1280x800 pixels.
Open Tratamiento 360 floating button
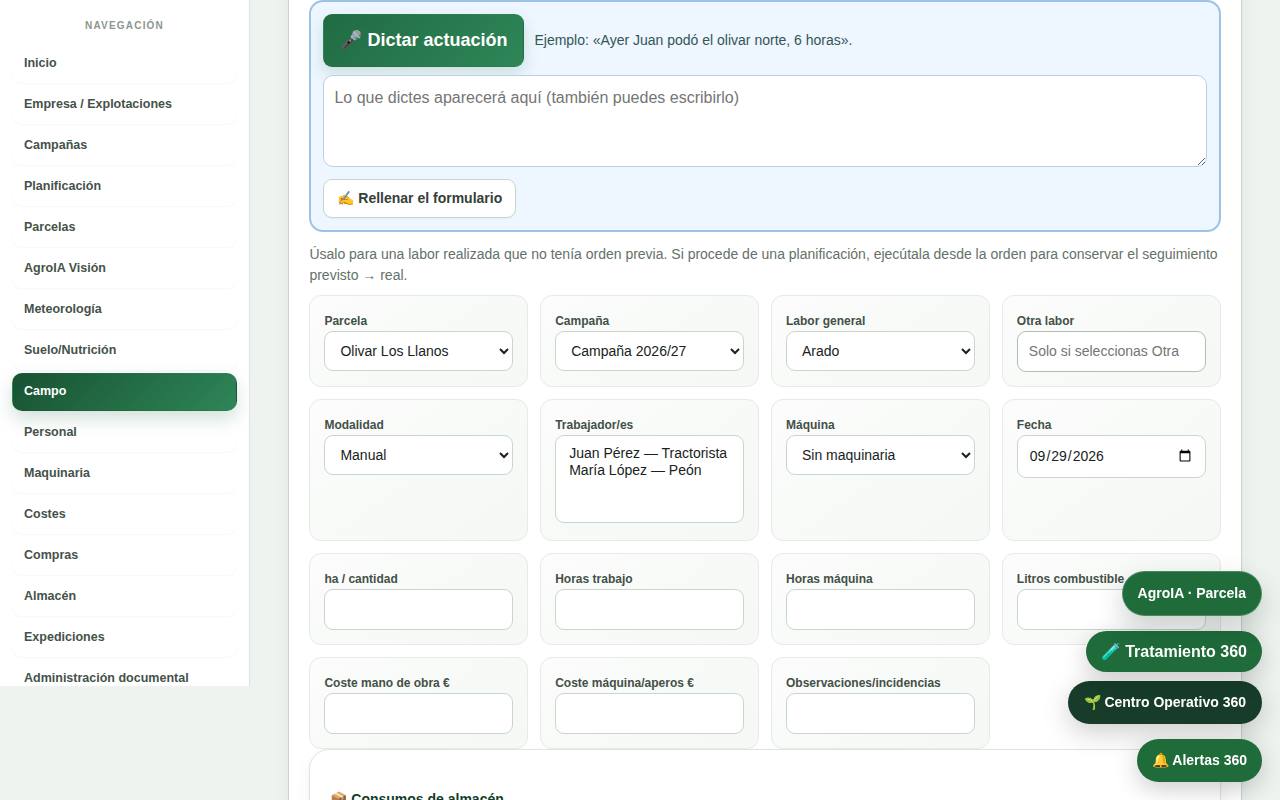1174,651
